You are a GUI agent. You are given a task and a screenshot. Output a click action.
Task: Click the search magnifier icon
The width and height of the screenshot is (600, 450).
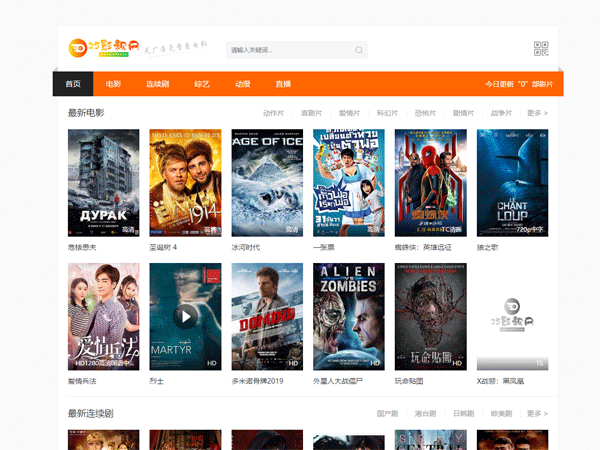pos(359,50)
